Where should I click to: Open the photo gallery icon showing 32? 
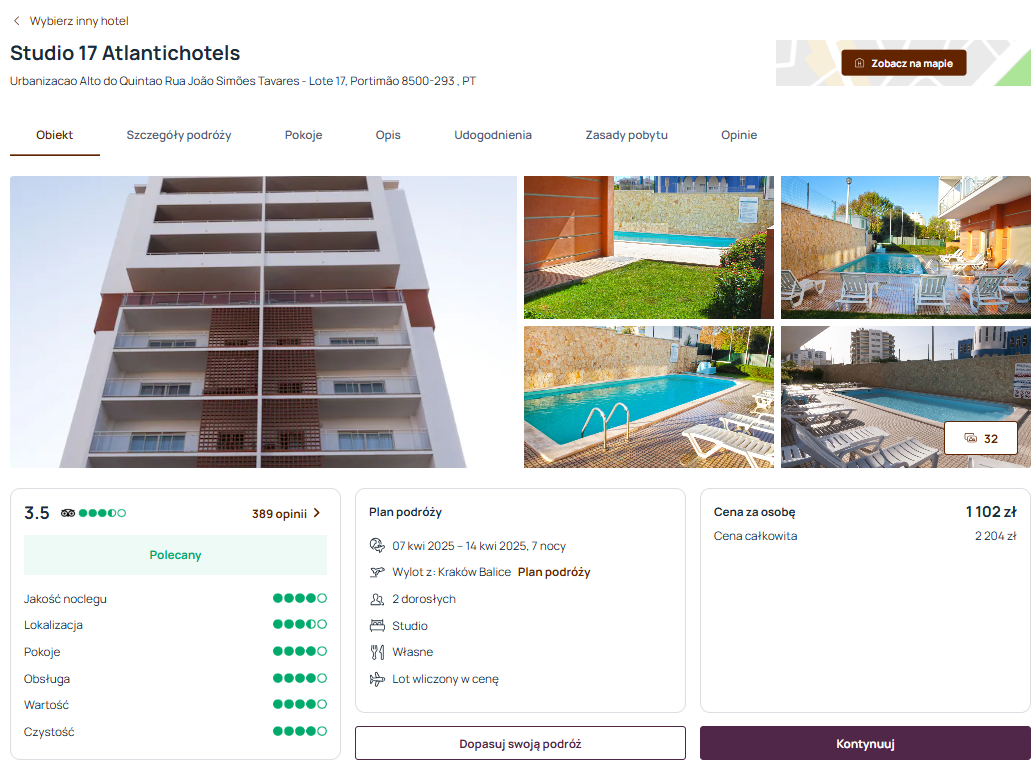(x=970, y=438)
